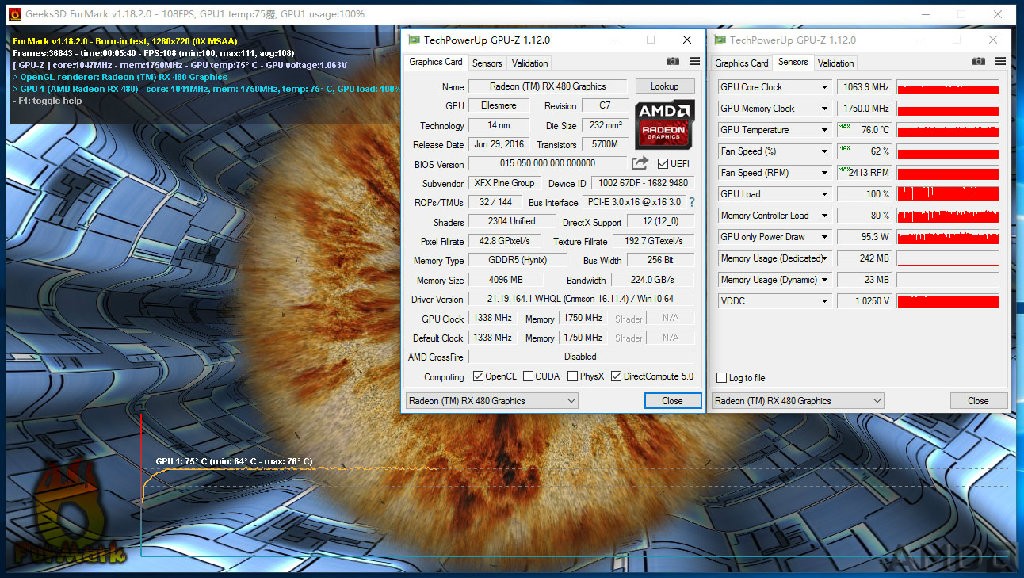Image resolution: width=1024 pixels, height=578 pixels.
Task: Click the FurMark GPU 1 temperature graph label
Action: click(x=234, y=462)
